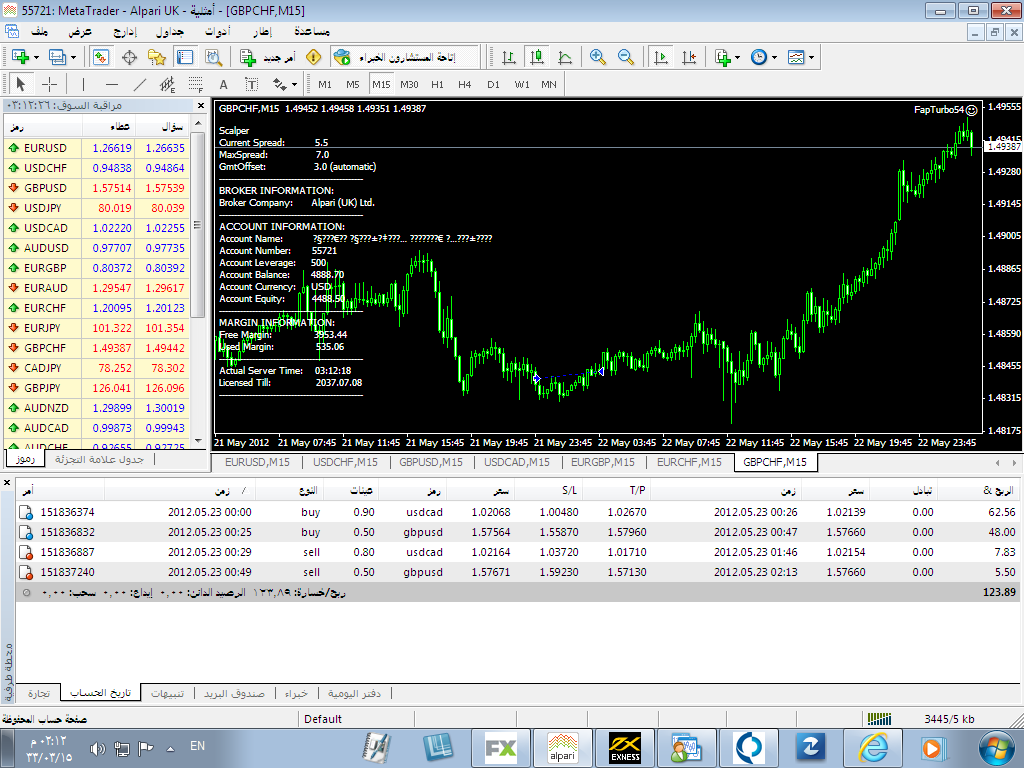The height and width of the screenshot is (768, 1024).
Task: Open the تجارة terminal tab
Action: pyautogui.click(x=39, y=693)
